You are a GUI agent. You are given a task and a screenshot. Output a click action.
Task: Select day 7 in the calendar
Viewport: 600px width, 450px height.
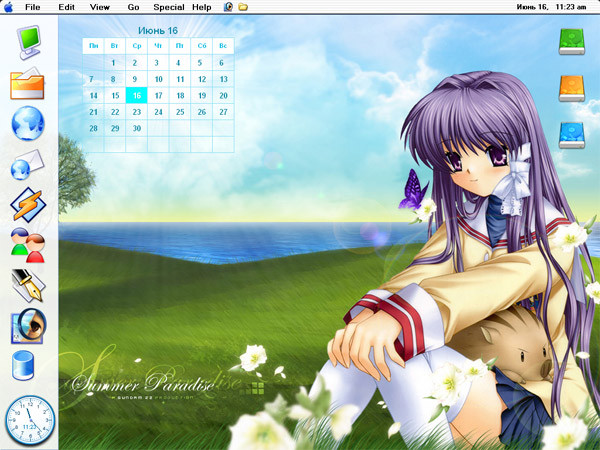[x=91, y=79]
